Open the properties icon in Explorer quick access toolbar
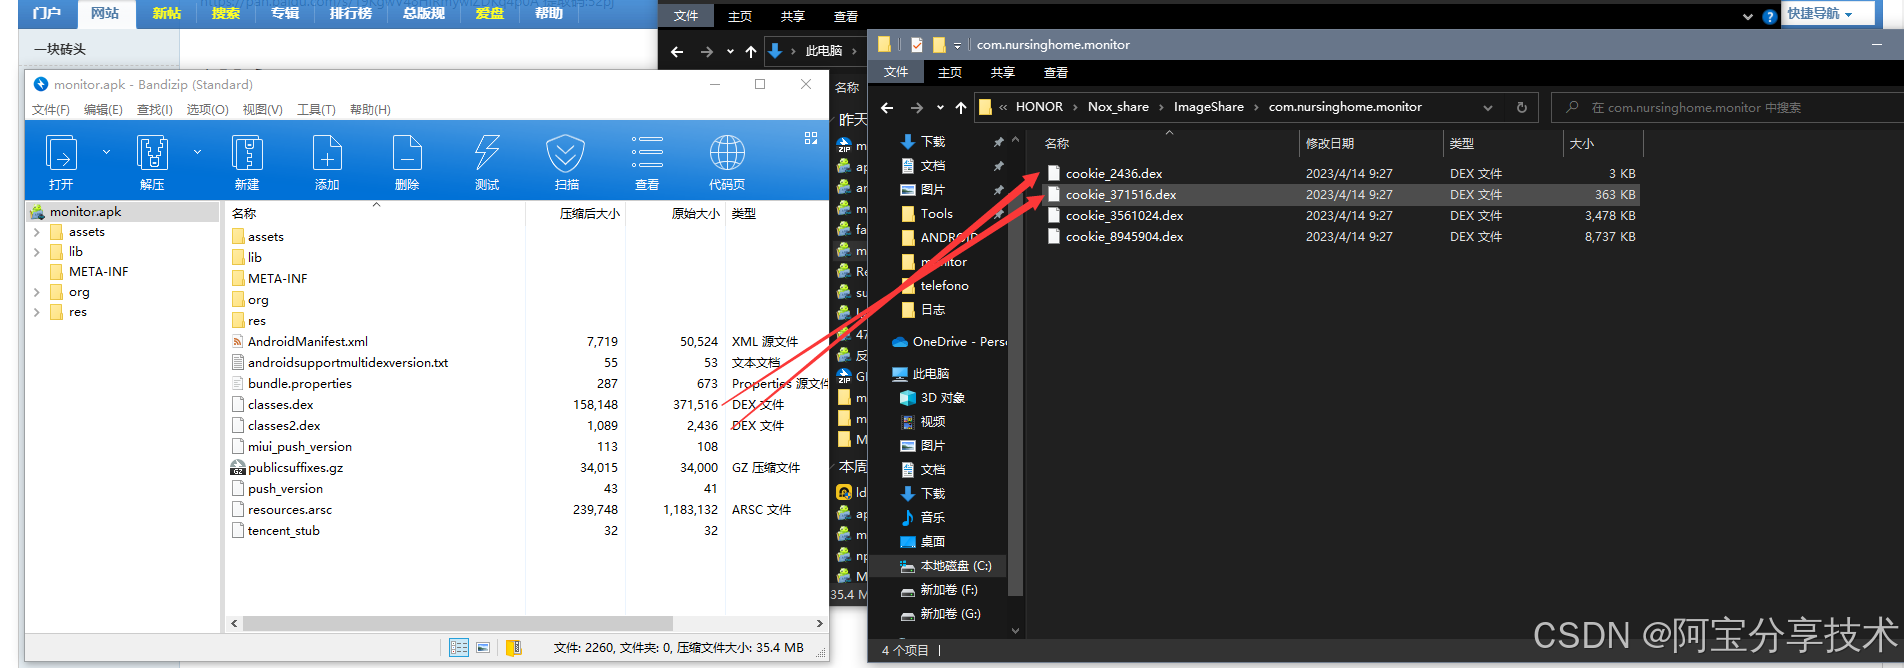 (x=916, y=44)
